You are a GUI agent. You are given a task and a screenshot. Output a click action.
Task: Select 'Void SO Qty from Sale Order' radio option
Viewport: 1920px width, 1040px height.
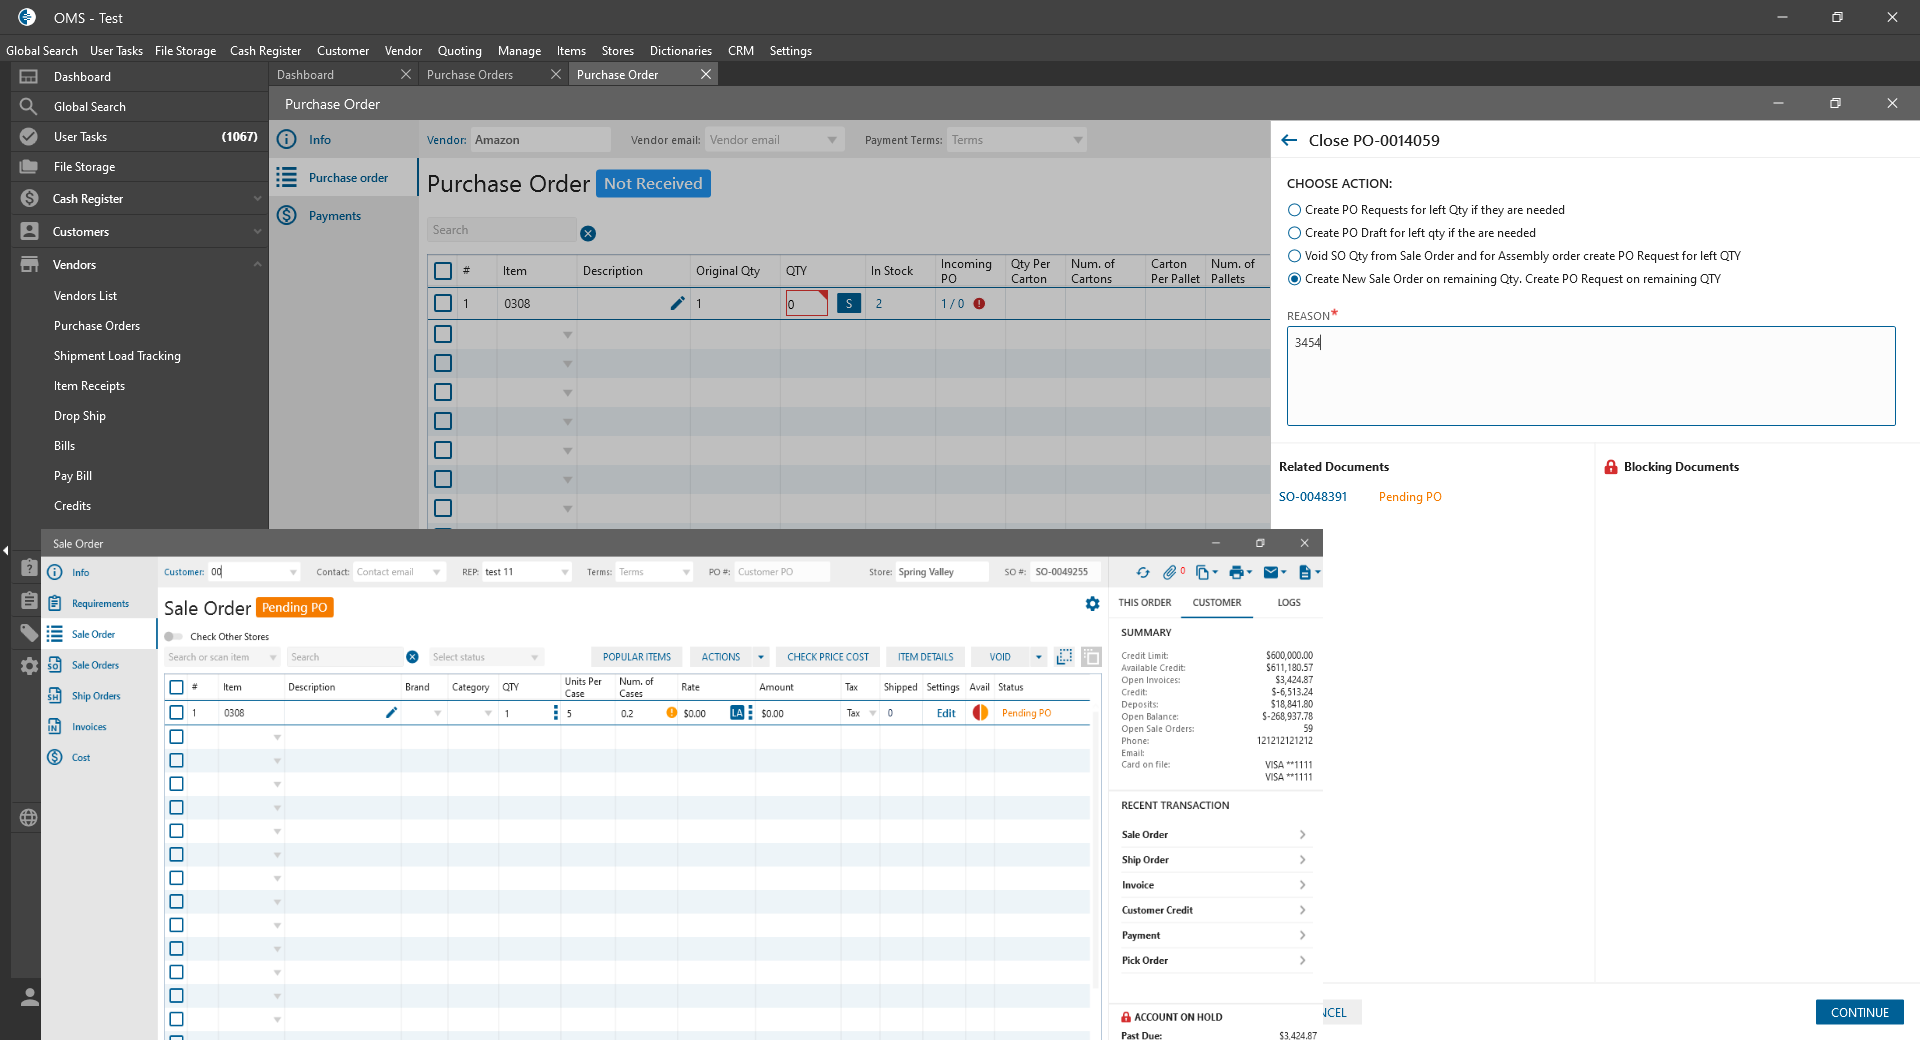[1295, 256]
